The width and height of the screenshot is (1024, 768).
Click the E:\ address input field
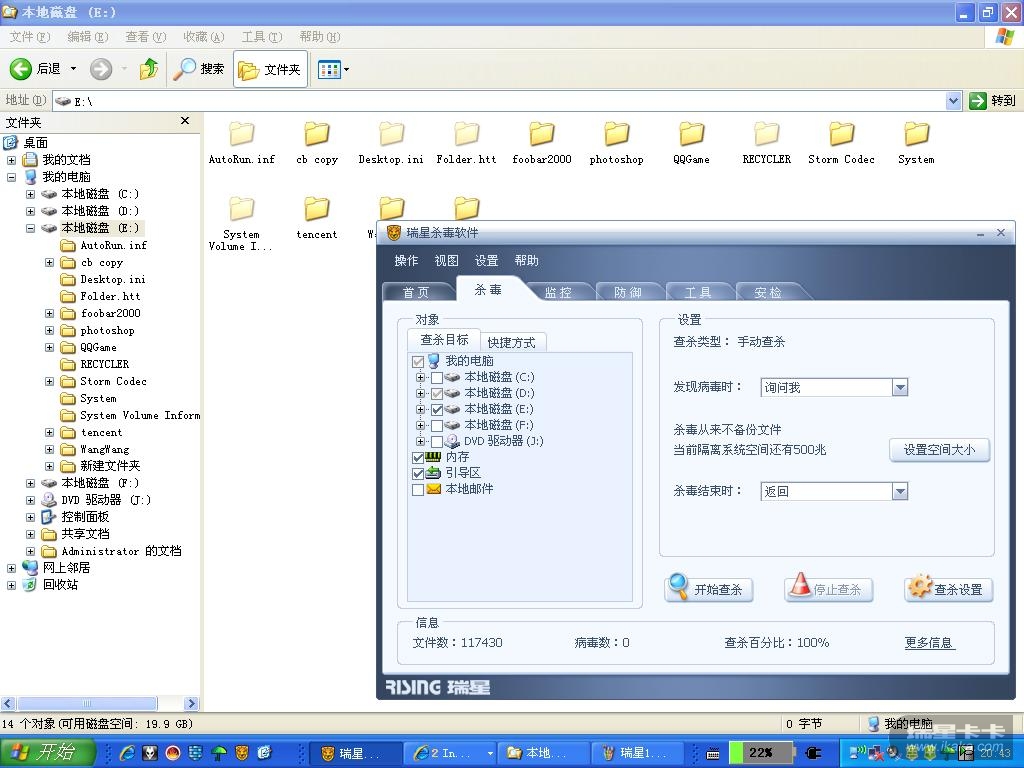(499, 101)
